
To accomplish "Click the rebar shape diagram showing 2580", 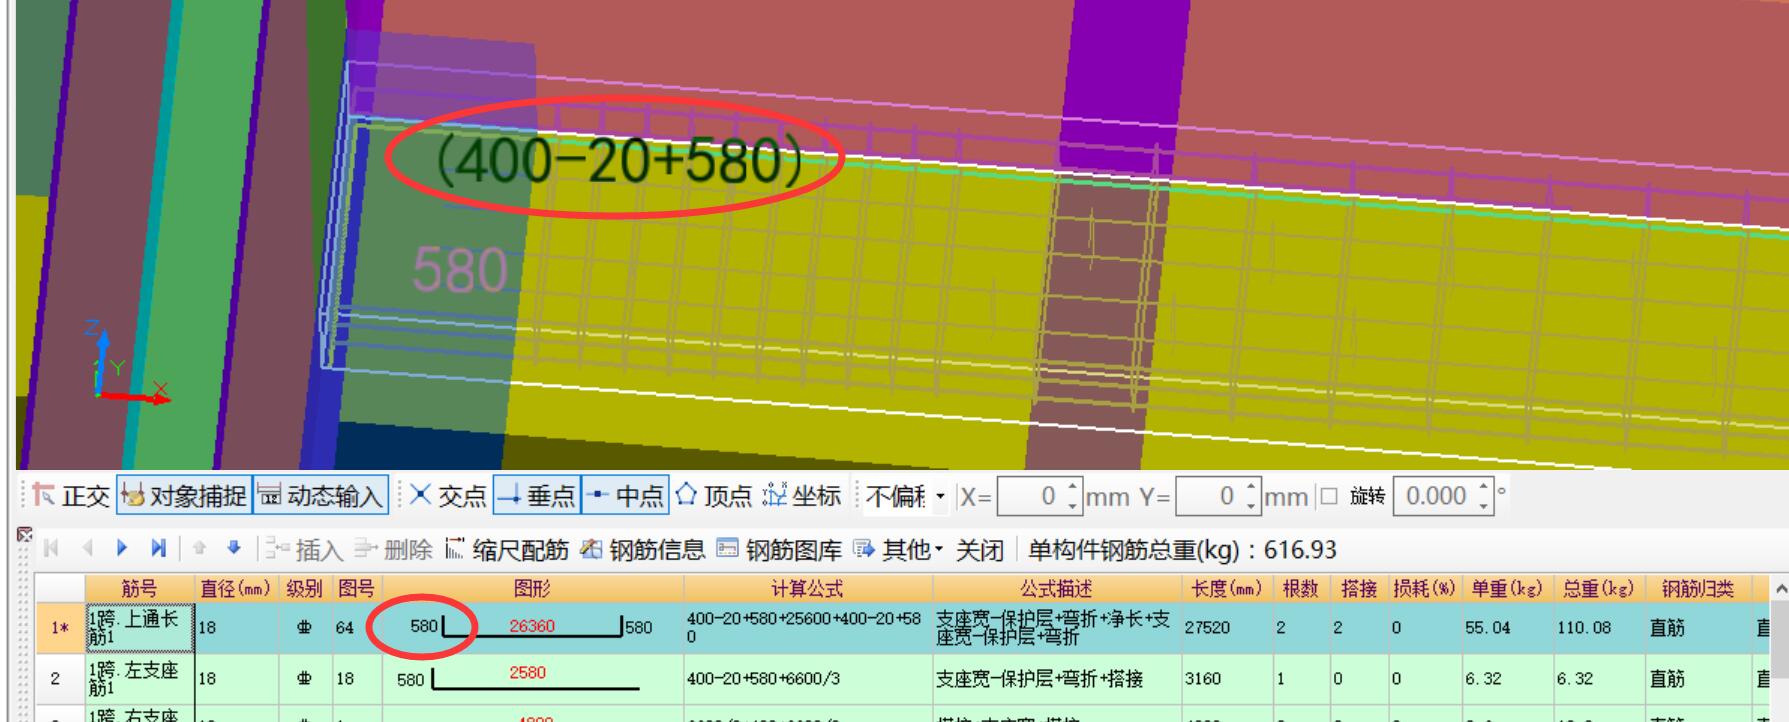I will coord(533,679).
